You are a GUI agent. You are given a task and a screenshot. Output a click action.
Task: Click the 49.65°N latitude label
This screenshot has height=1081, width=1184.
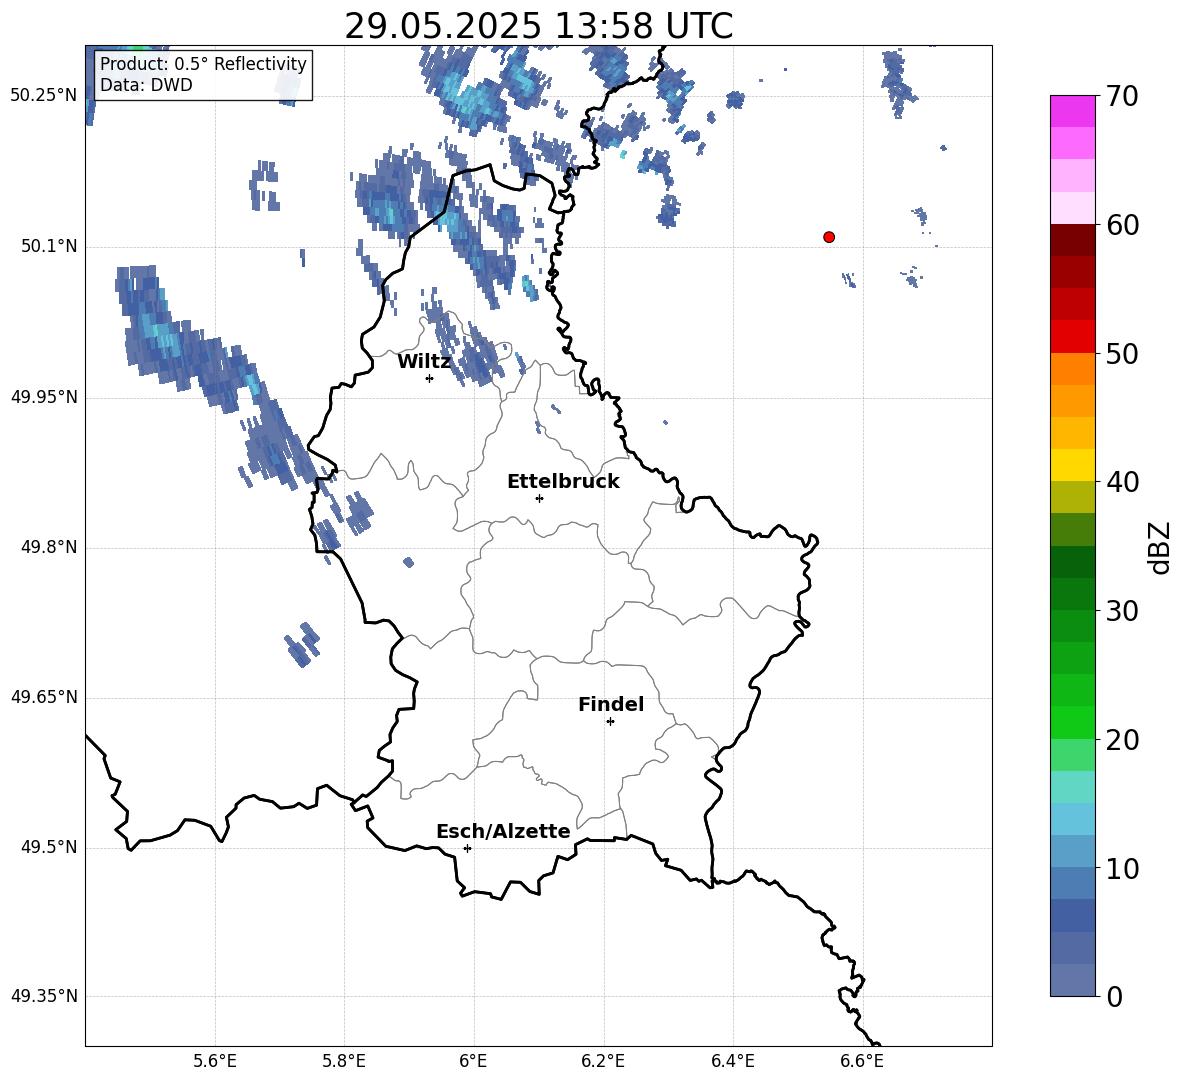click(44, 697)
